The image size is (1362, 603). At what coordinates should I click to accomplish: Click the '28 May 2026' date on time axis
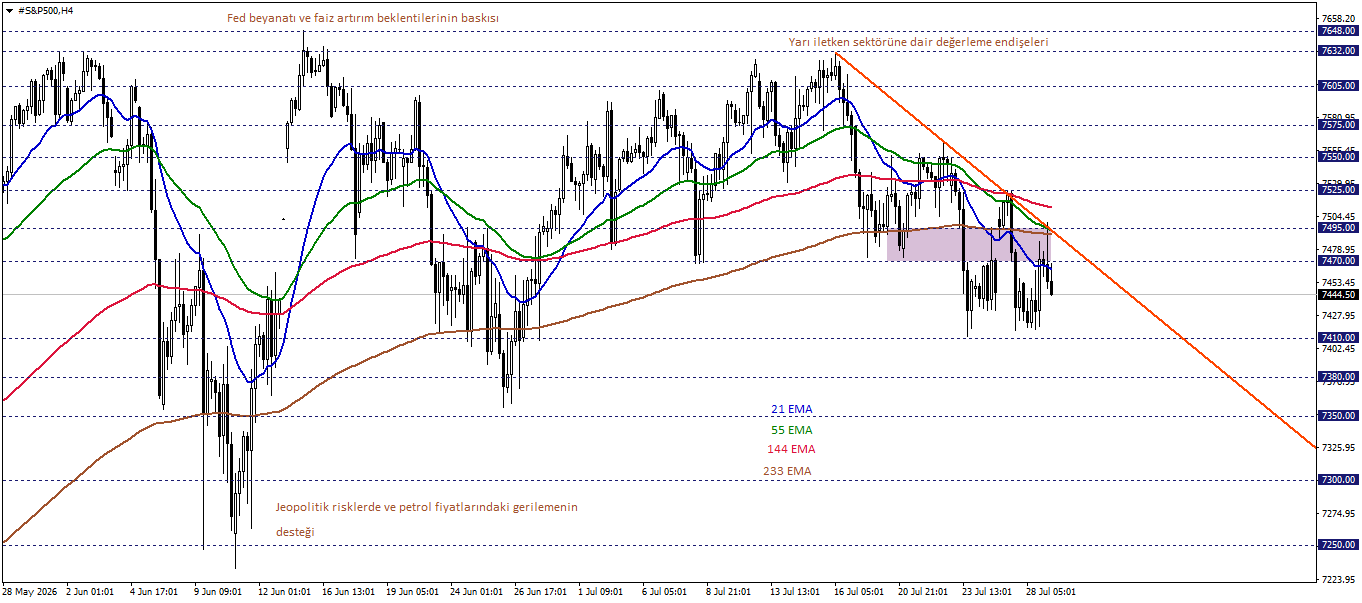[x=30, y=591]
